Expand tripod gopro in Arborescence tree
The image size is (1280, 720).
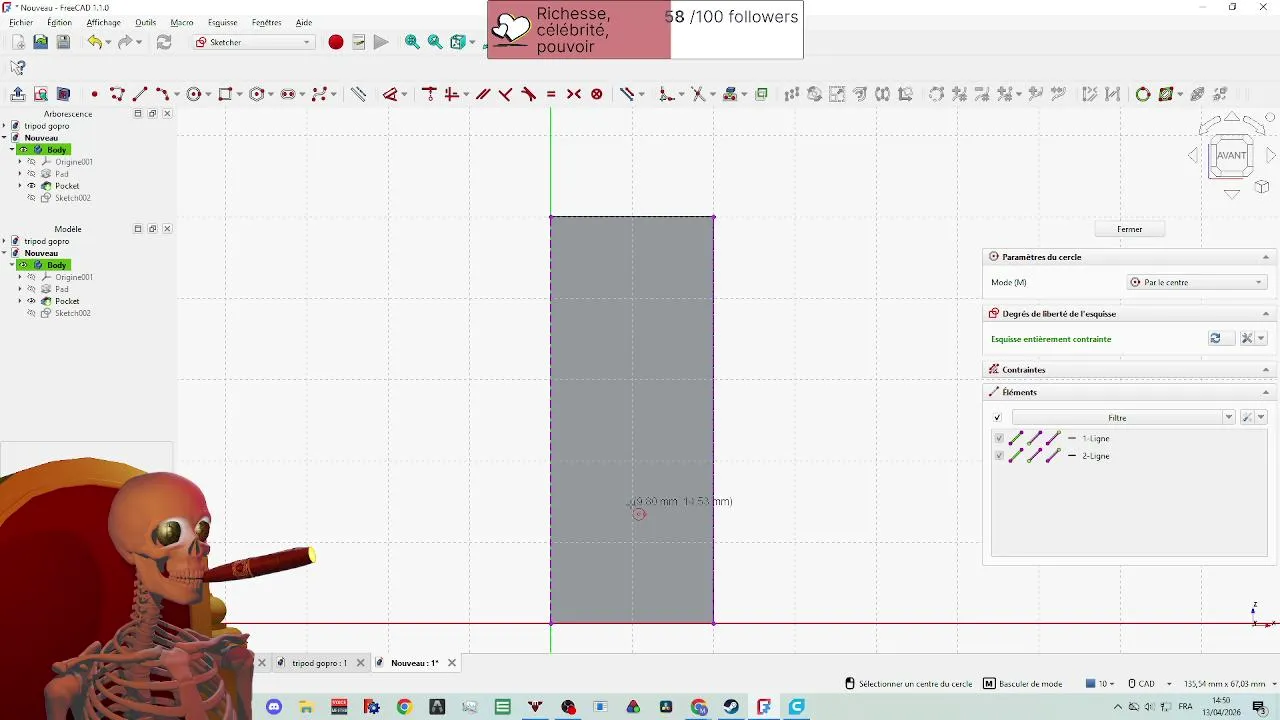[x=4, y=126]
